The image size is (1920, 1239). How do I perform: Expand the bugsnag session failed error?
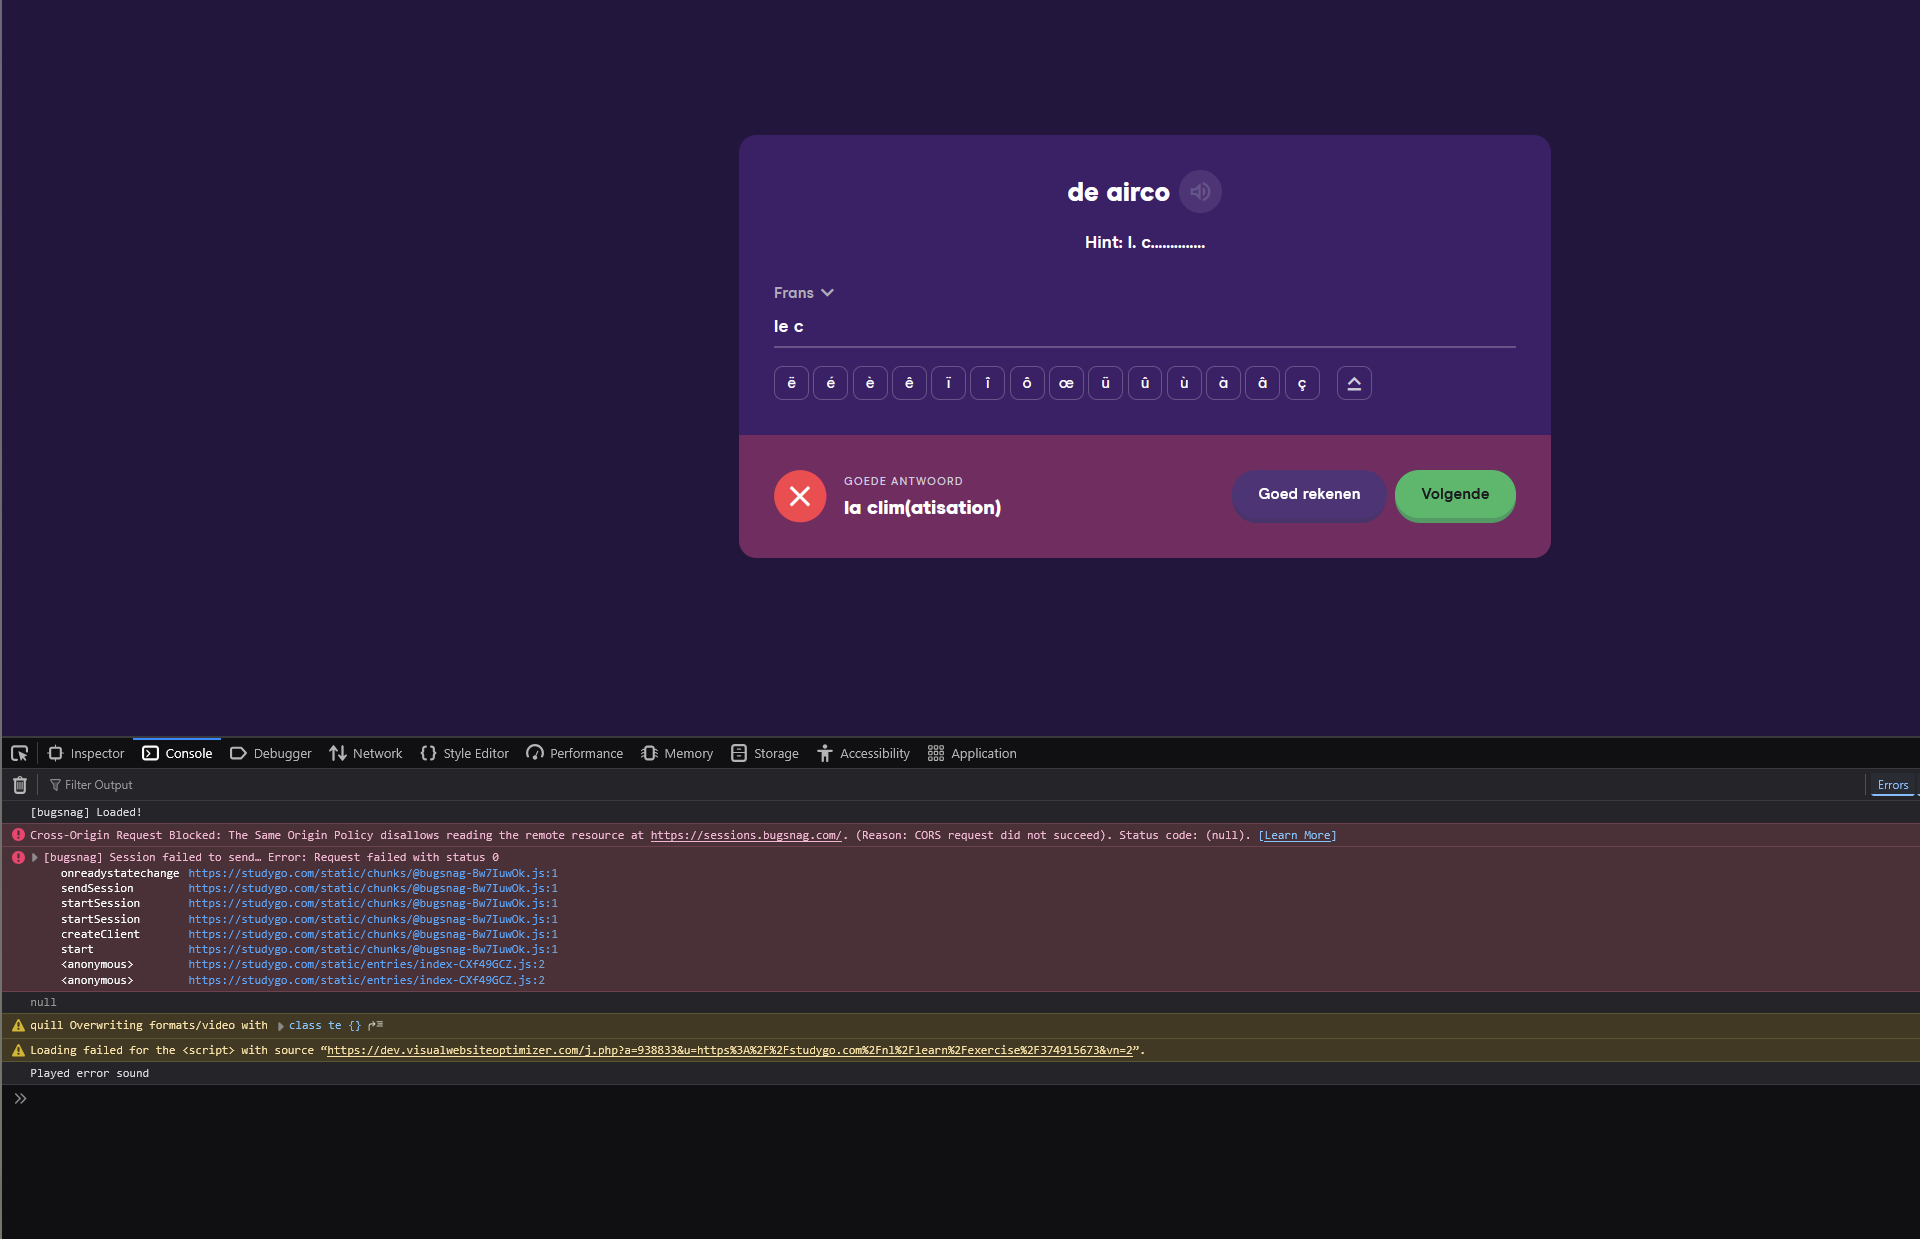click(x=35, y=857)
